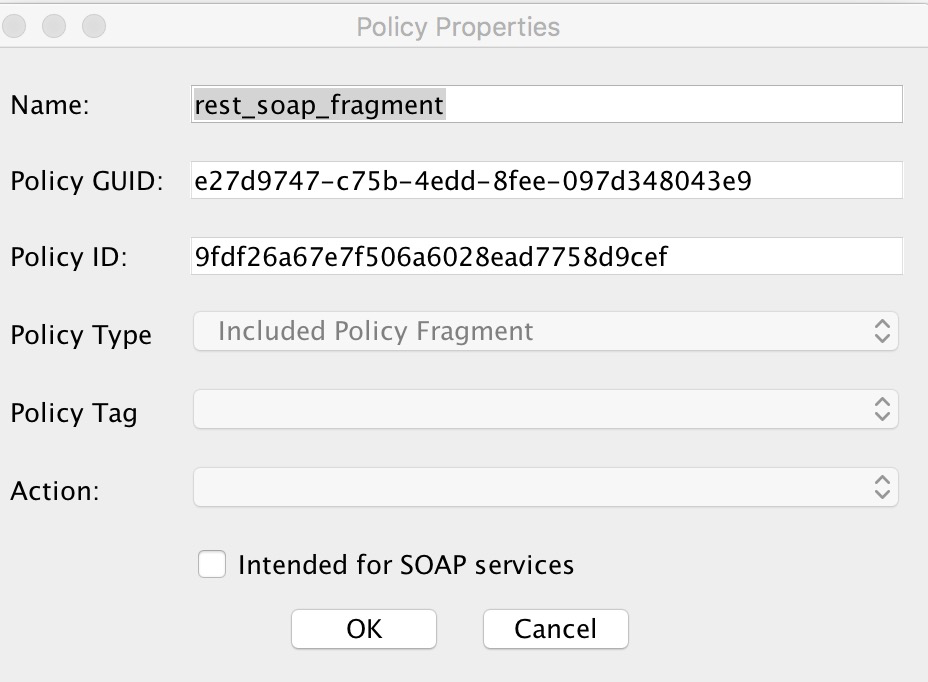
Task: Click the 'Intended for SOAP services' label text
Action: pyautogui.click(x=406, y=565)
